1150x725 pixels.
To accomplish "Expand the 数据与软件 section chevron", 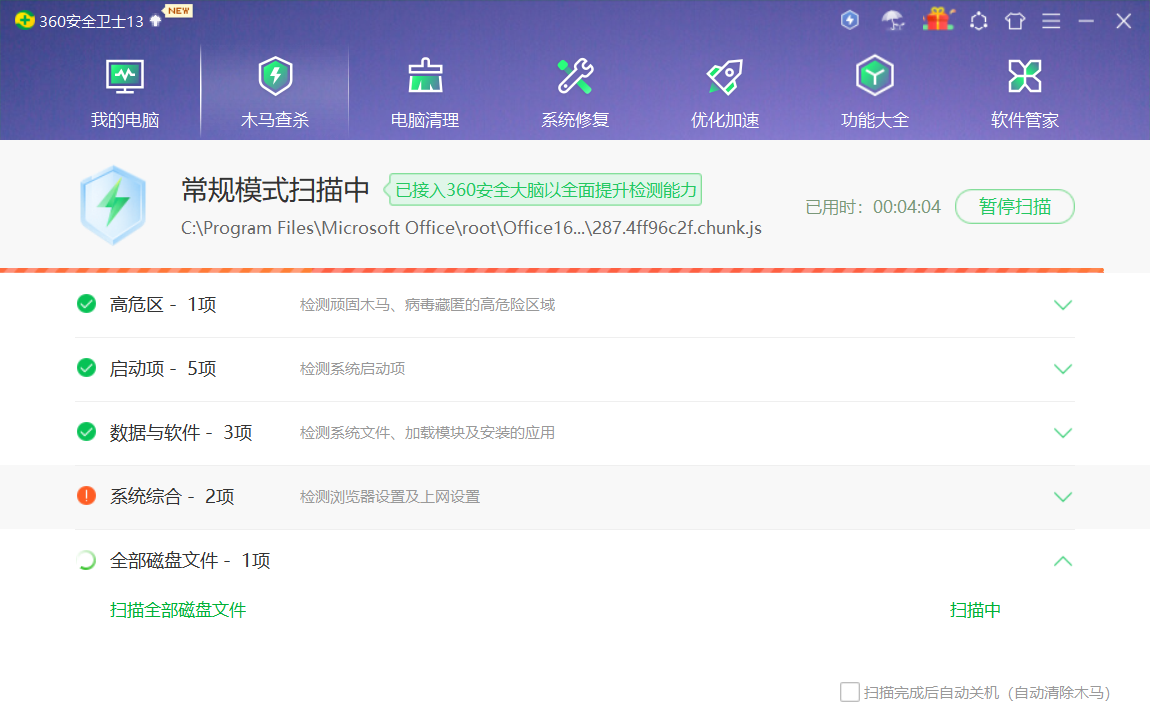I will click(x=1063, y=433).
